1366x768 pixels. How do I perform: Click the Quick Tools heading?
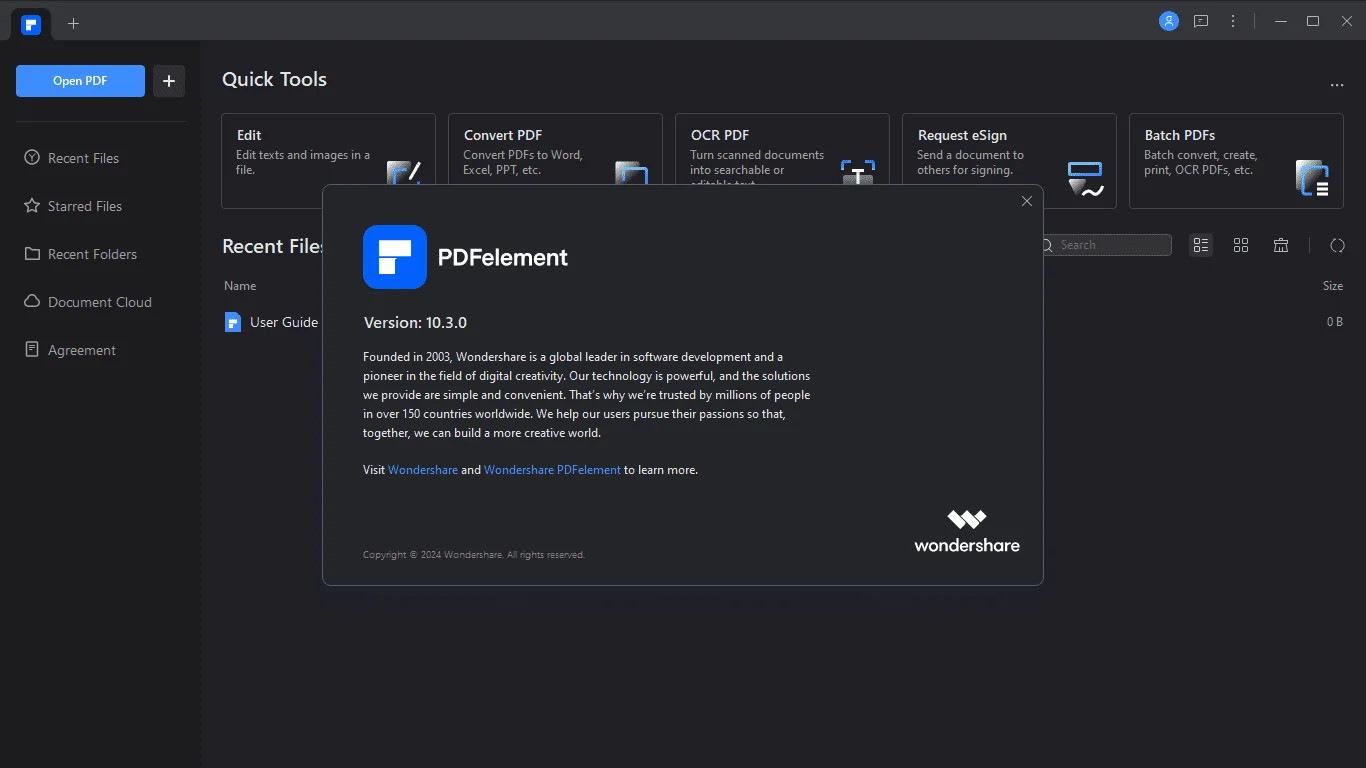click(x=274, y=79)
